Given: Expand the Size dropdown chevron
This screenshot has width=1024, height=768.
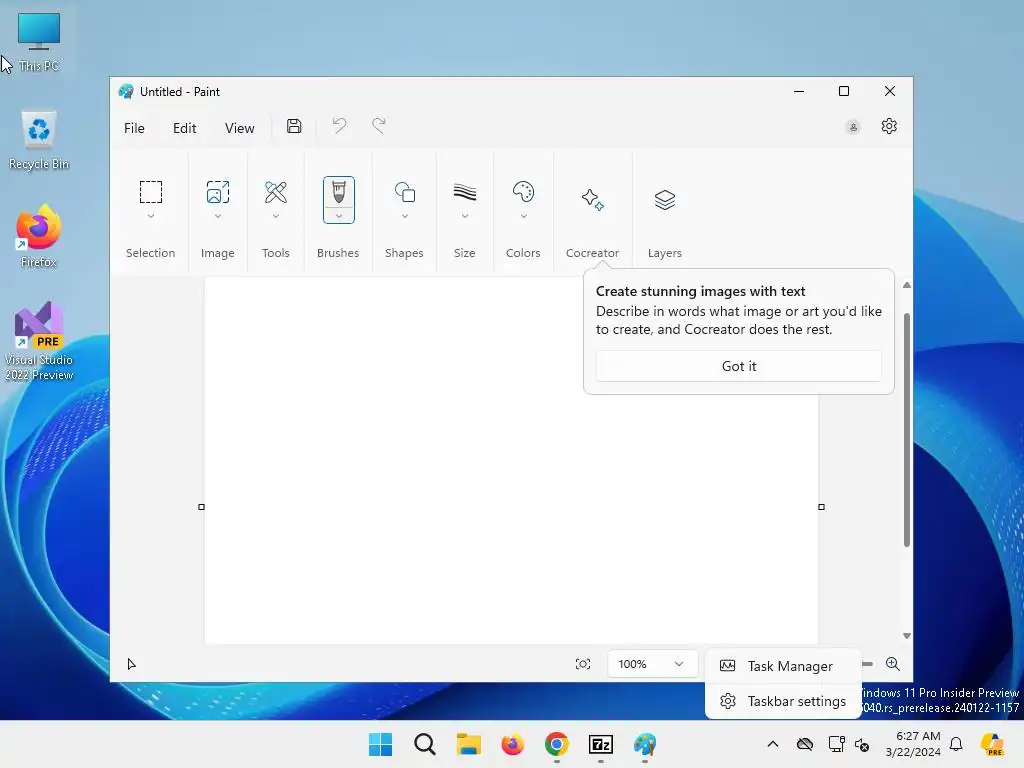Looking at the screenshot, I should [464, 216].
